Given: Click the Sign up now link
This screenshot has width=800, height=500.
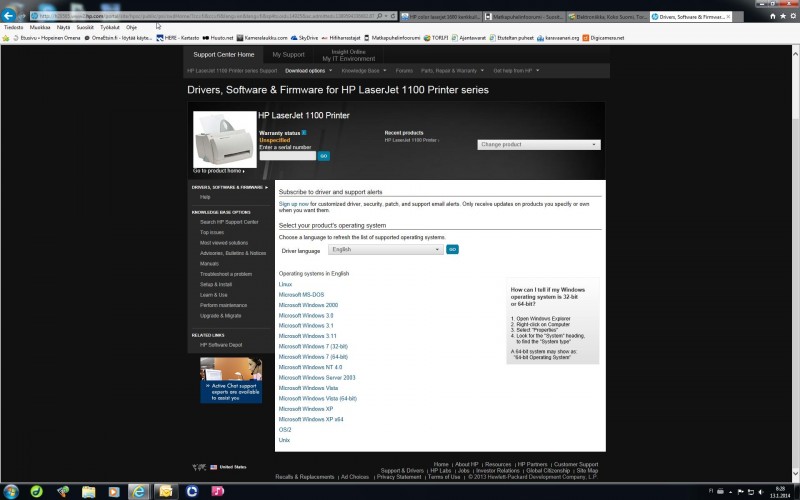Looking at the screenshot, I should pos(293,203).
